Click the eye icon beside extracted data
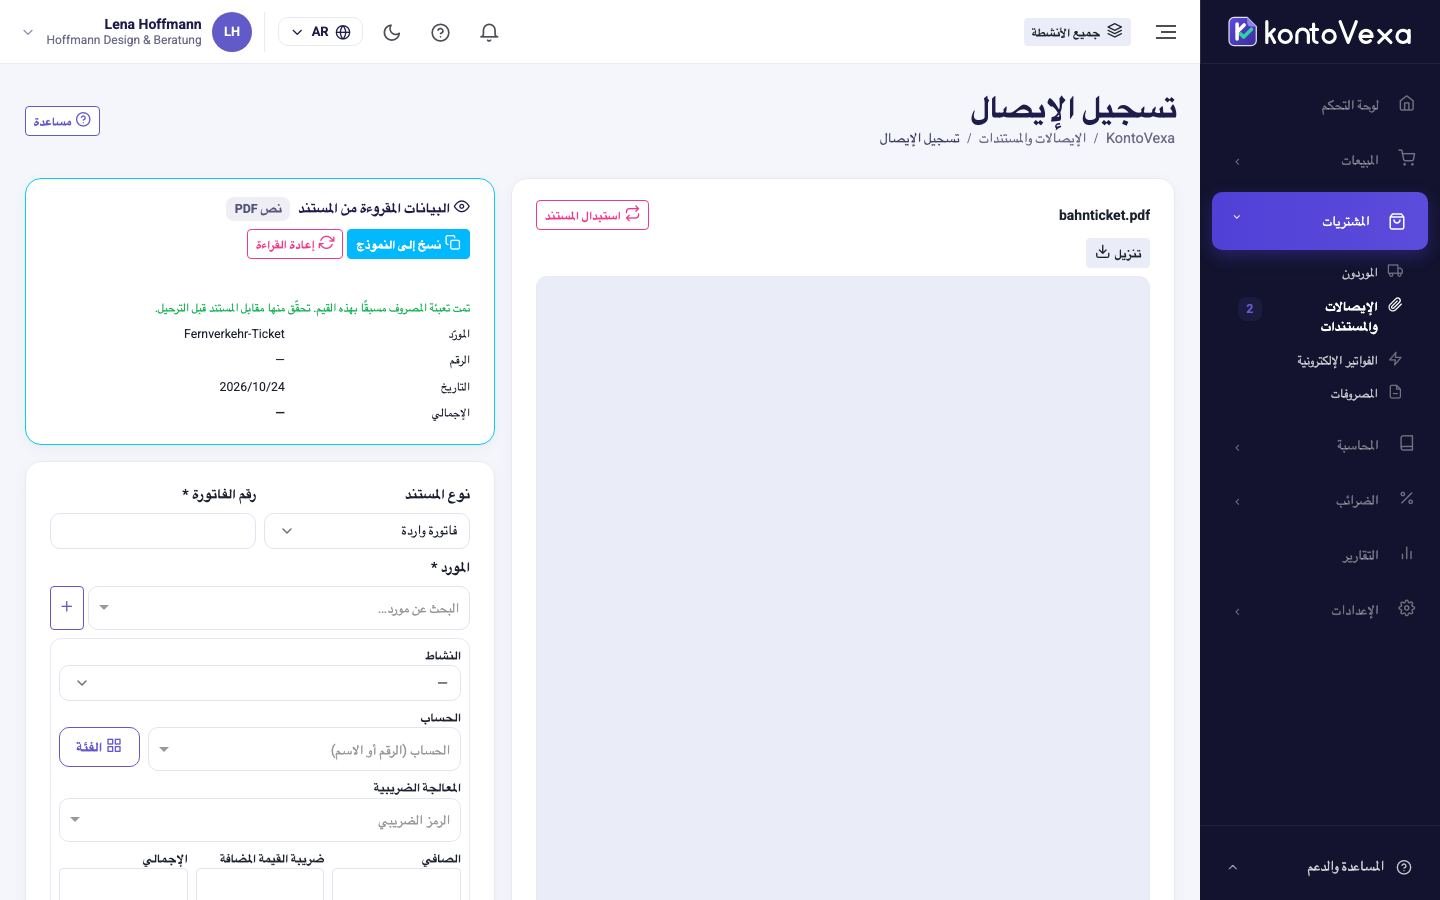Screen dimensions: 1440x900 462,207
